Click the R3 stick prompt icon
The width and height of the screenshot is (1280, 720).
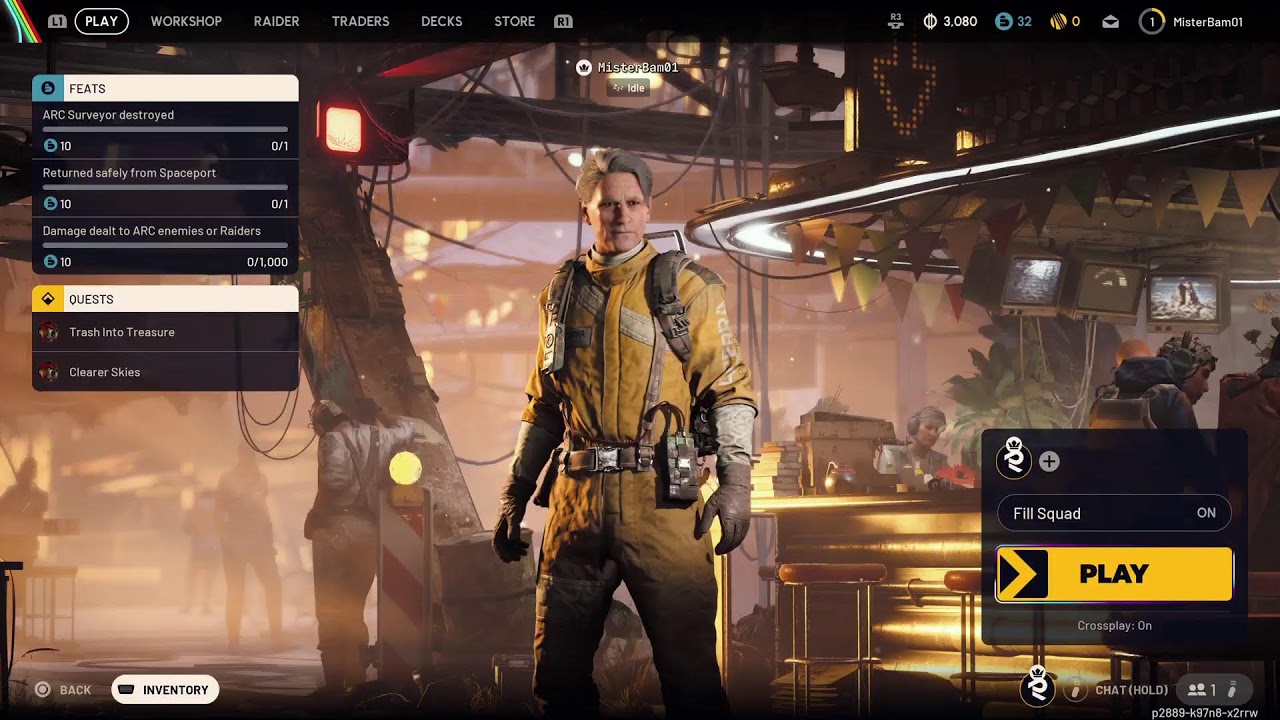pos(896,21)
